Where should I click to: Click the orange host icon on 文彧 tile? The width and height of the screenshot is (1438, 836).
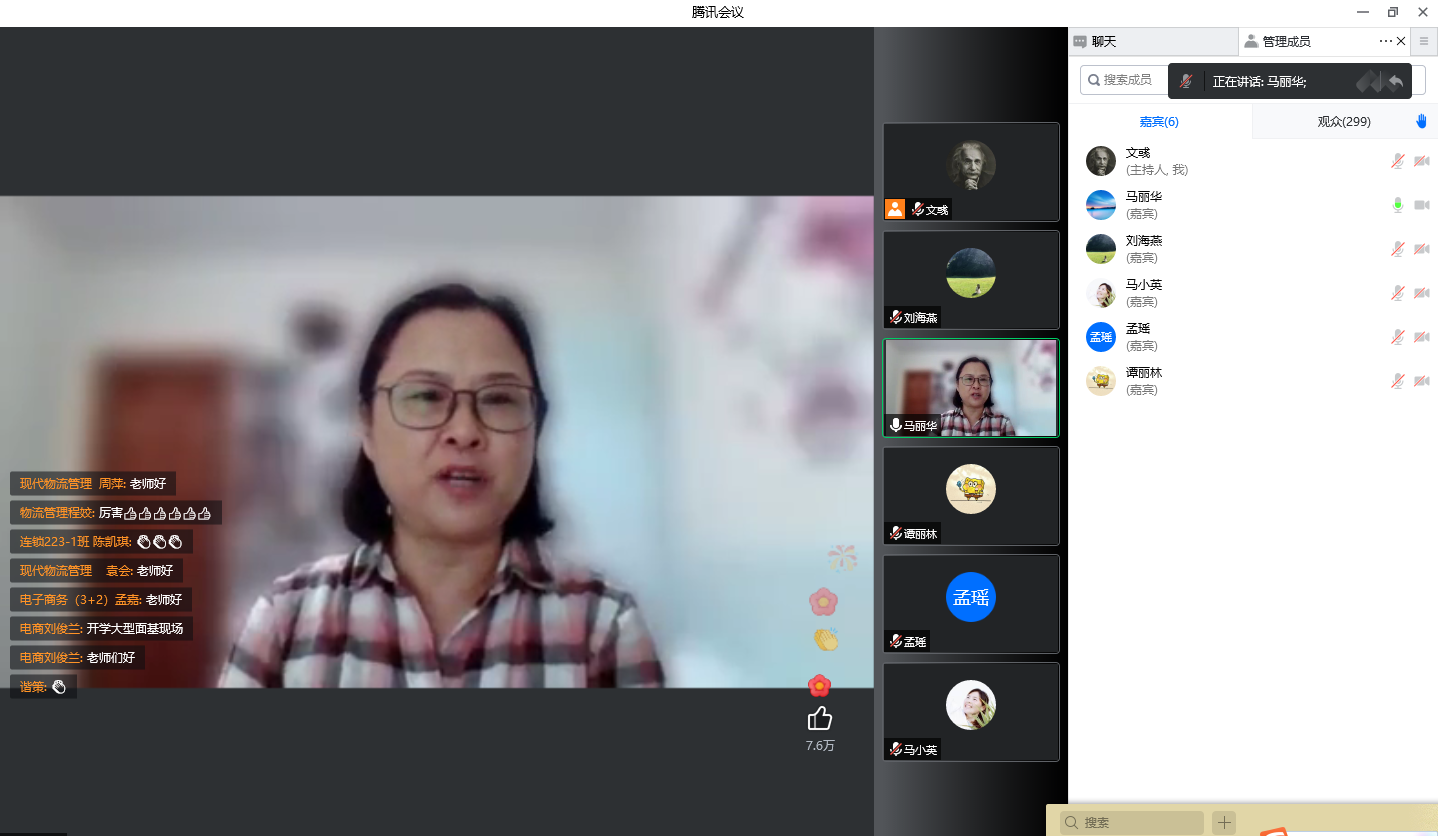coord(895,209)
